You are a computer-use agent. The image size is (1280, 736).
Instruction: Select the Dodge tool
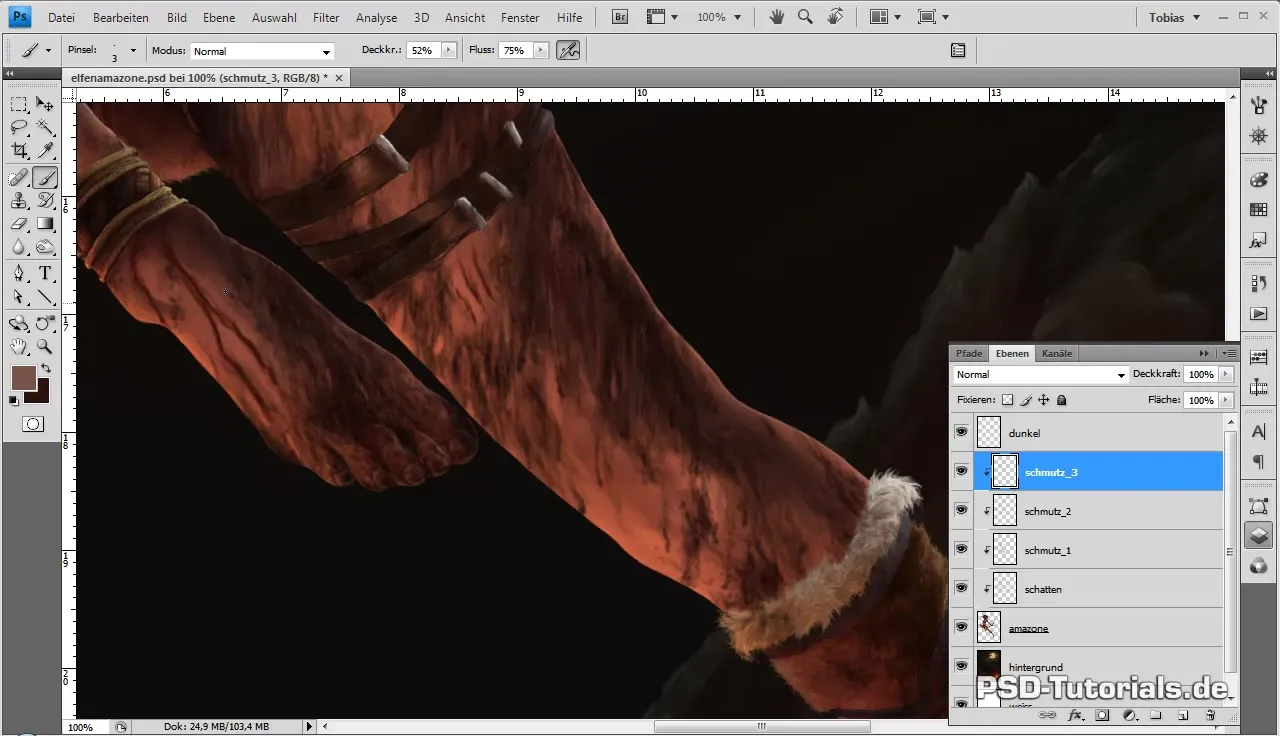[x=45, y=247]
